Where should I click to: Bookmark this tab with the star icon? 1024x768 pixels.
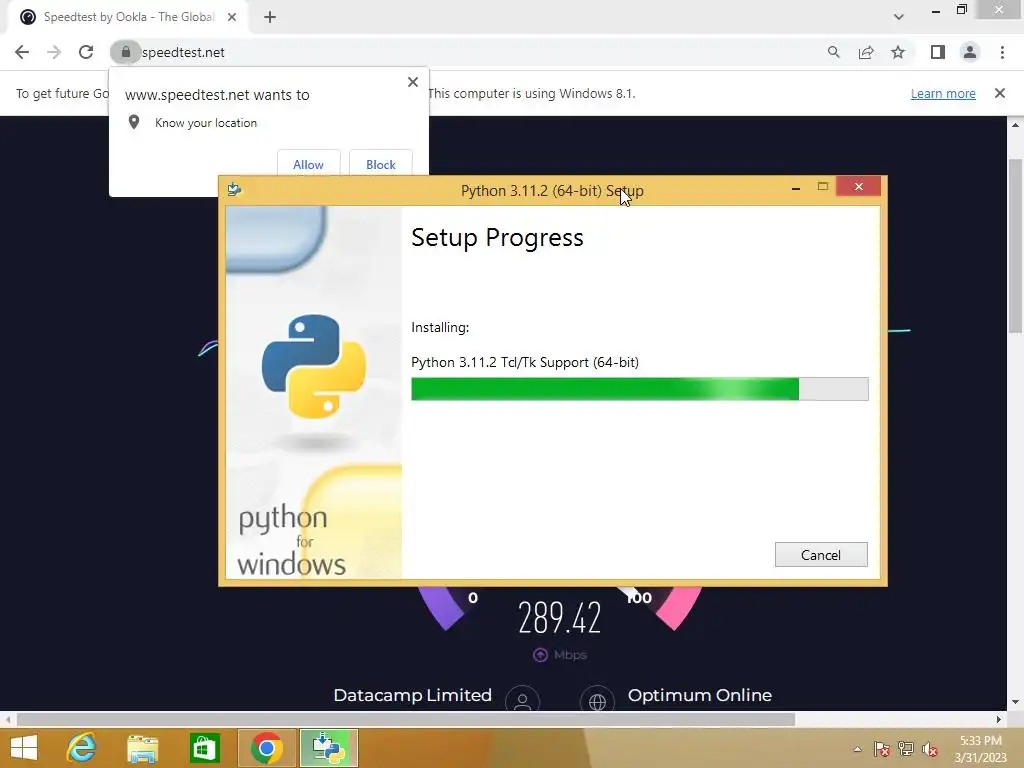pos(898,52)
